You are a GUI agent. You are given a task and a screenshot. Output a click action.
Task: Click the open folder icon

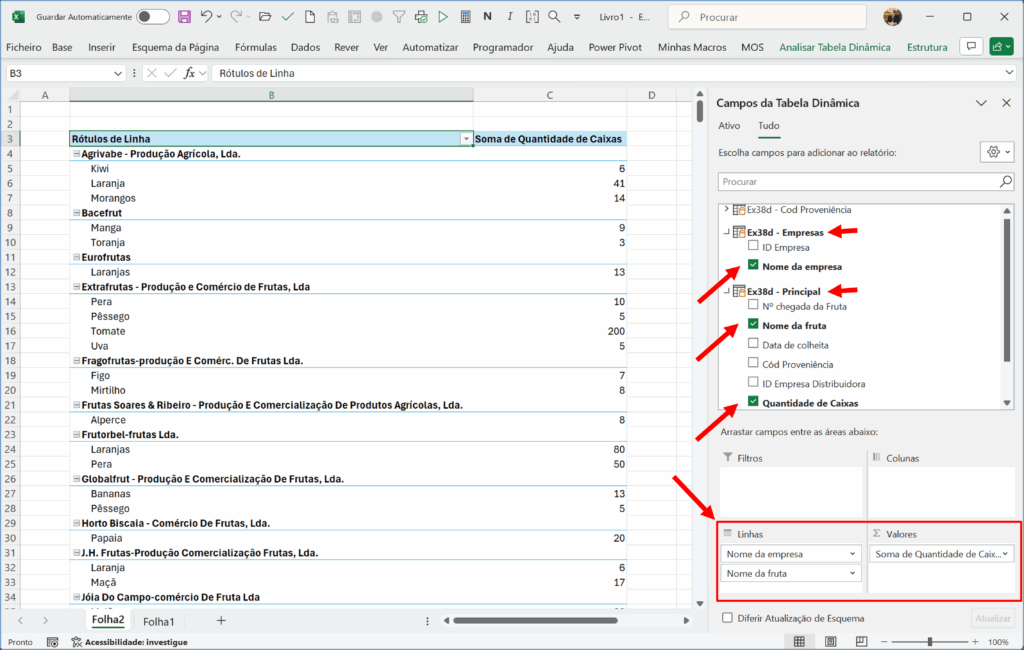point(264,17)
